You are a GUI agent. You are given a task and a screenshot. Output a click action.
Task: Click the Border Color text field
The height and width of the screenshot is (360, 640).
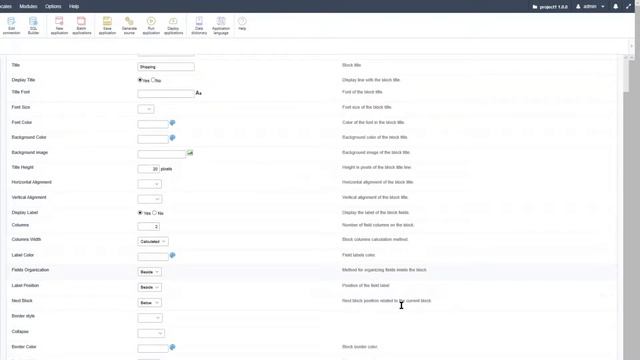pos(153,349)
